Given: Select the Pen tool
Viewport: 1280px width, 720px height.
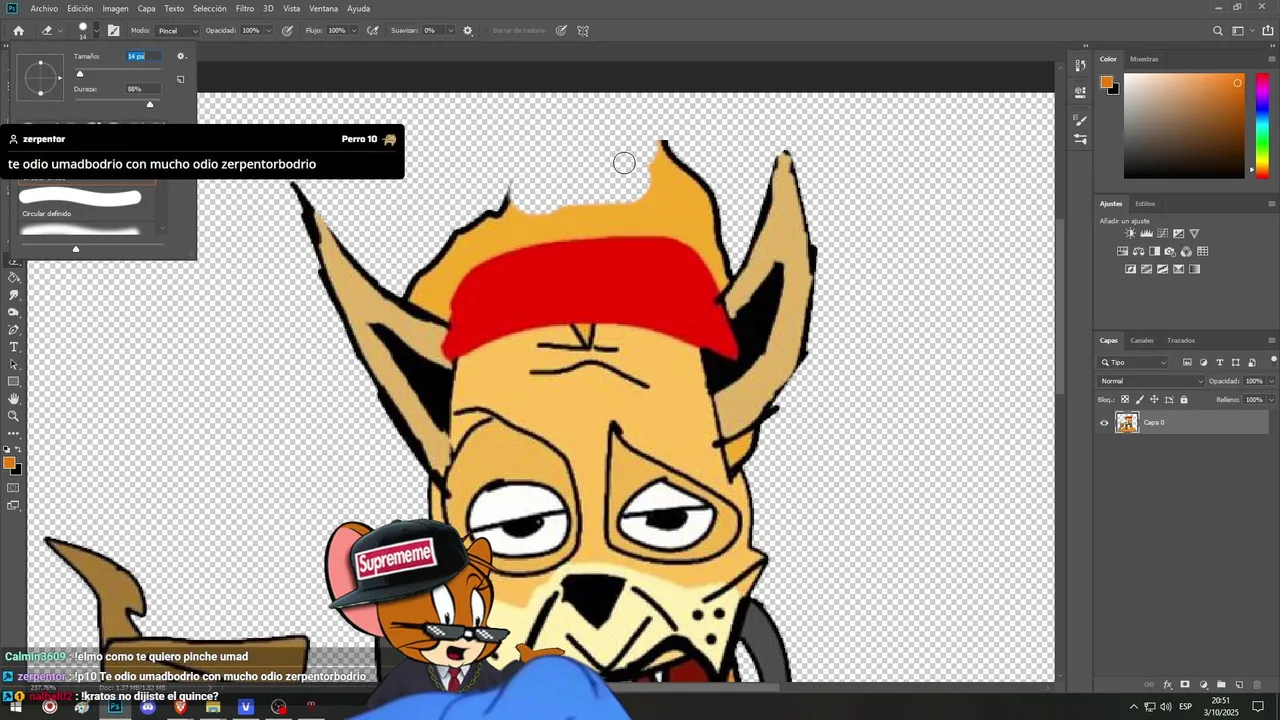Looking at the screenshot, I should click(x=14, y=329).
